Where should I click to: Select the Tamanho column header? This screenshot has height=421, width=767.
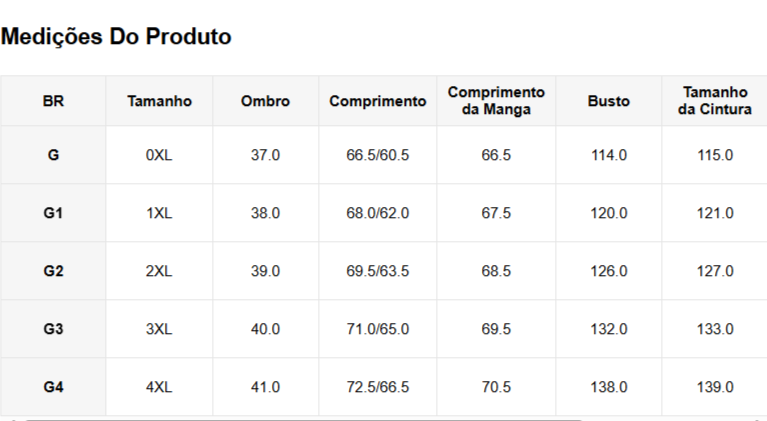coord(159,101)
